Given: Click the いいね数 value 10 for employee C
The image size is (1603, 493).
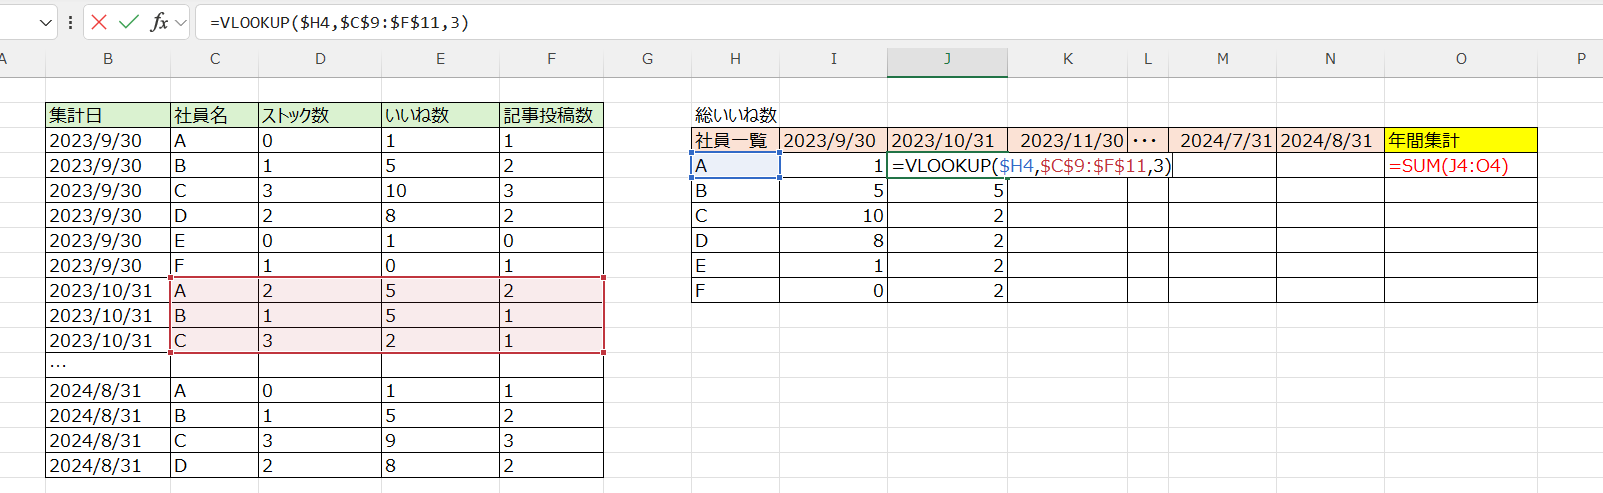Looking at the screenshot, I should pos(440,190).
